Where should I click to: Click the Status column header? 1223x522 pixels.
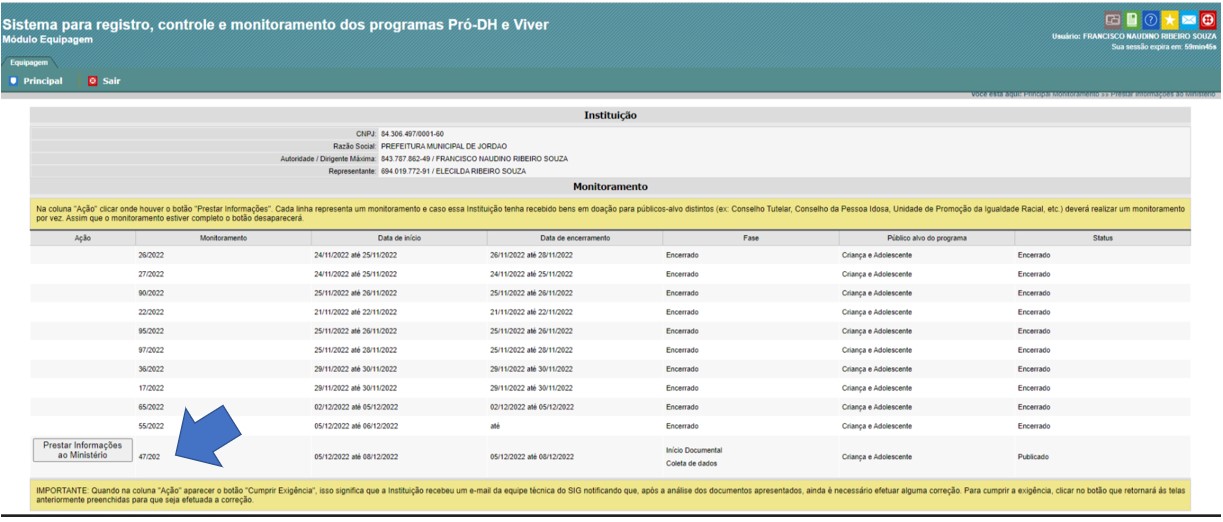pos(1102,238)
